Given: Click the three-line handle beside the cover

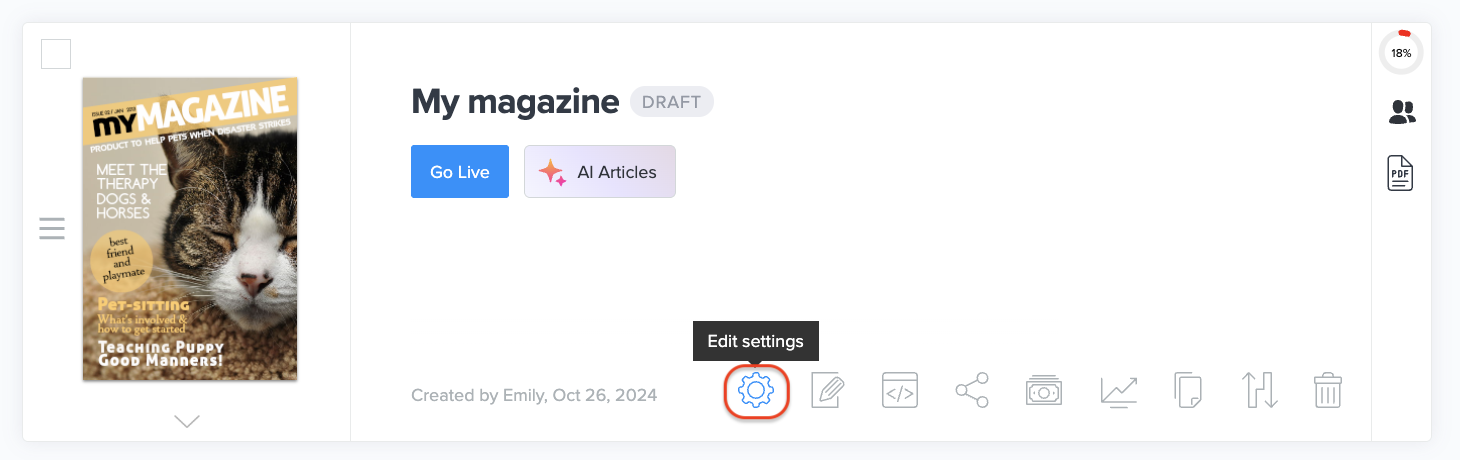Looking at the screenshot, I should click(x=52, y=228).
